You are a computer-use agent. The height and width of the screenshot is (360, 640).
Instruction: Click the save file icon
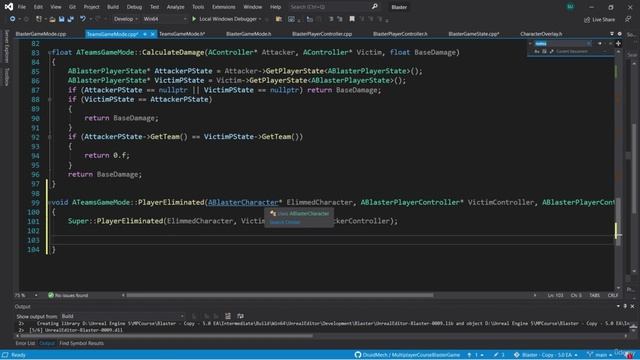point(61,19)
